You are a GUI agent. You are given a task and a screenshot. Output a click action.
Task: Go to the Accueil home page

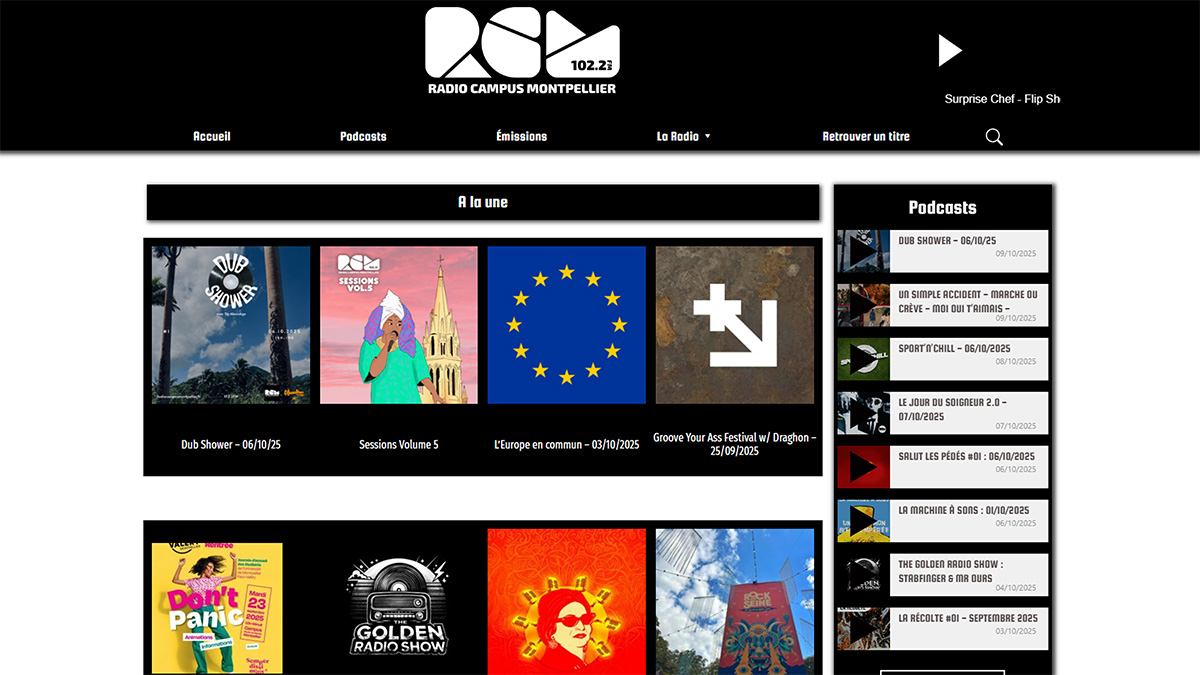click(x=211, y=136)
